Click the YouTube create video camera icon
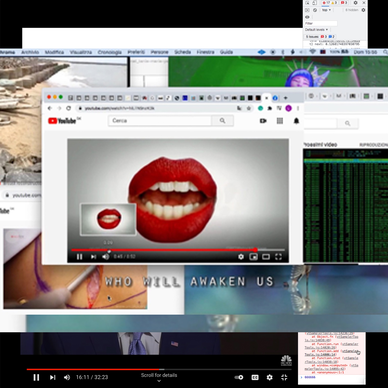The width and height of the screenshot is (388, 388). click(263, 121)
